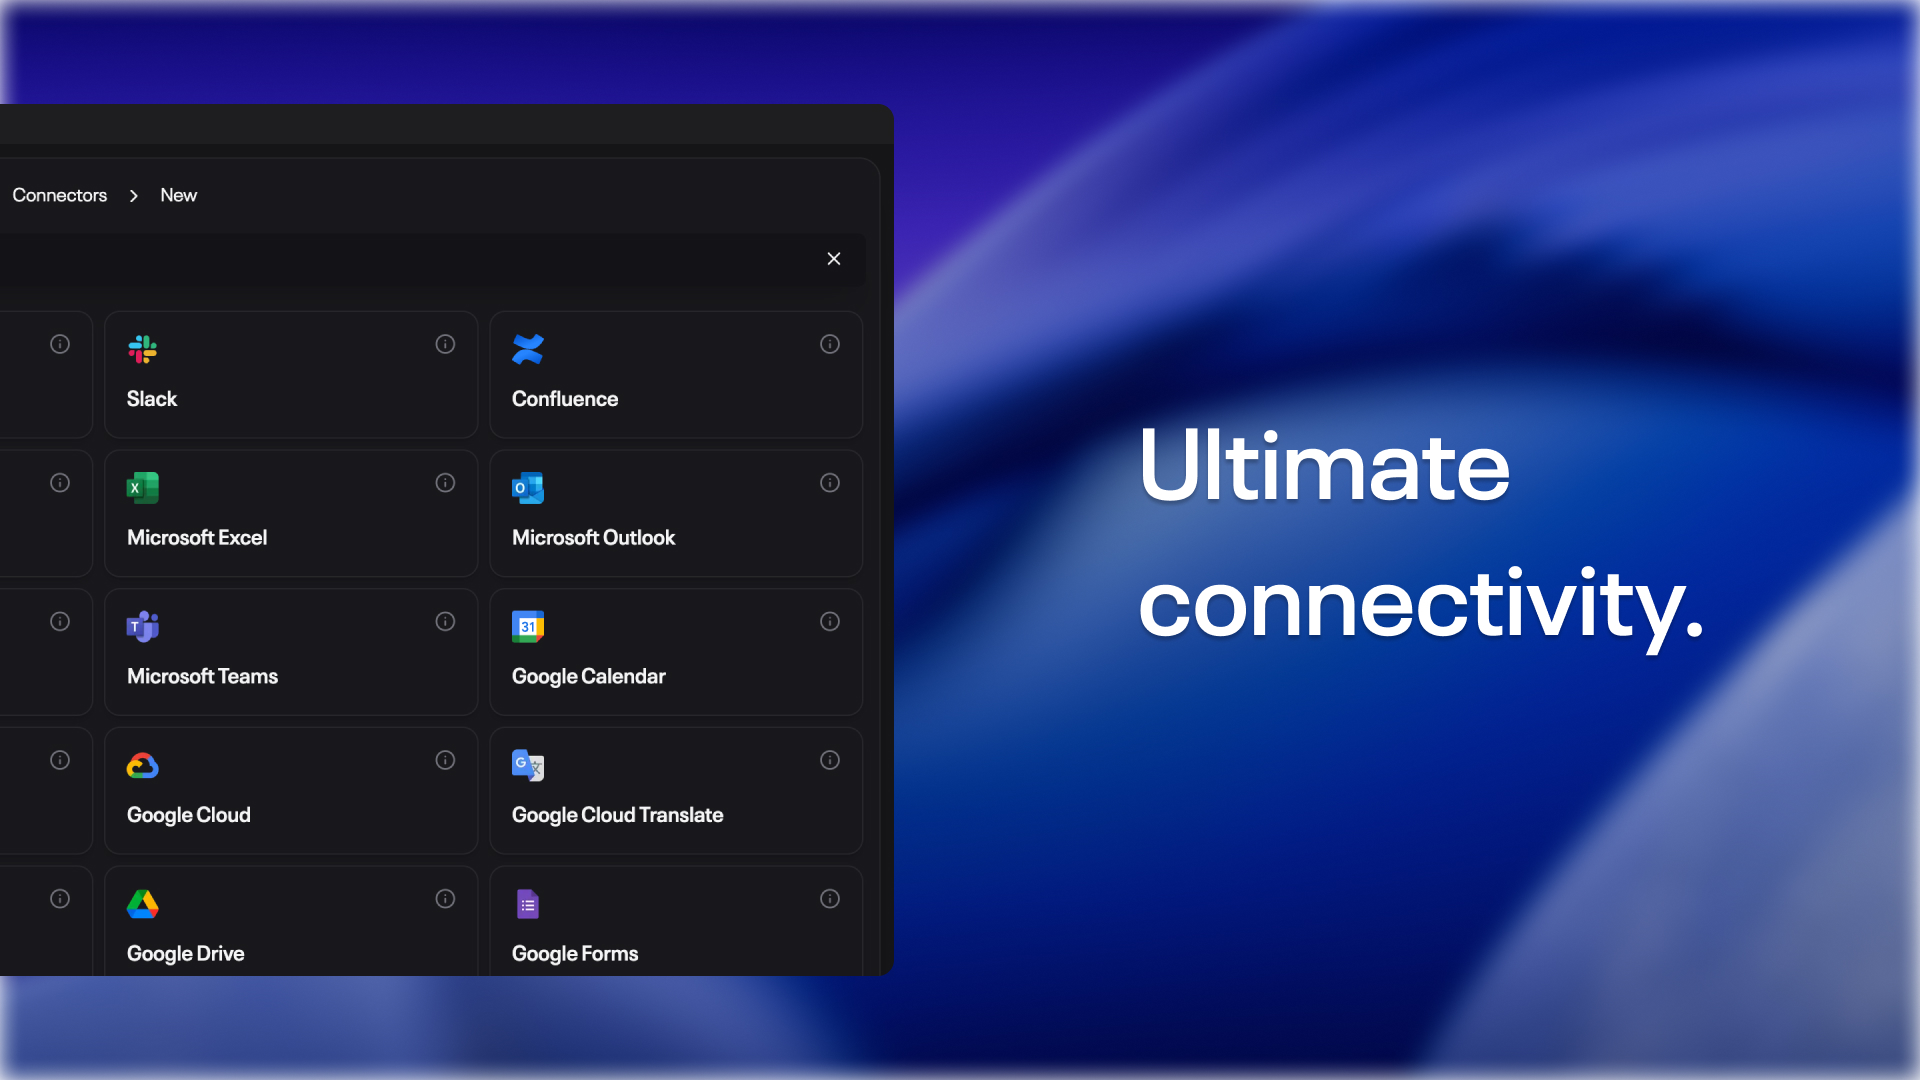Click the Slack connector icon
The width and height of the screenshot is (1920, 1080).
coord(143,349)
